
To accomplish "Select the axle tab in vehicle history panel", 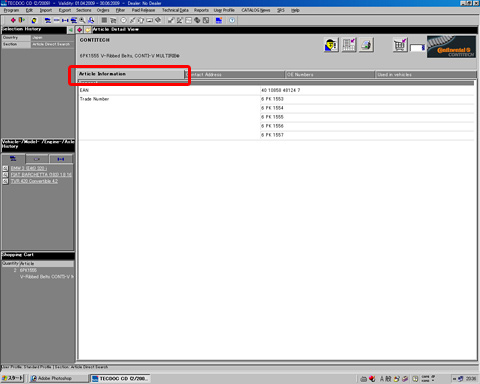I will (61, 159).
